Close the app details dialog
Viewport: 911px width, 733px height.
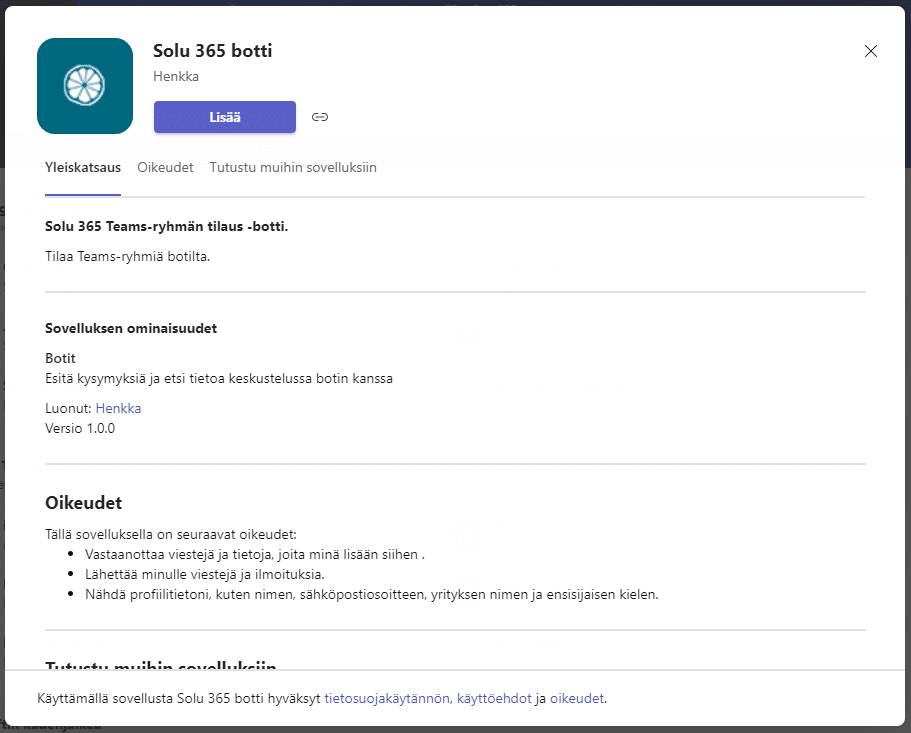[870, 51]
